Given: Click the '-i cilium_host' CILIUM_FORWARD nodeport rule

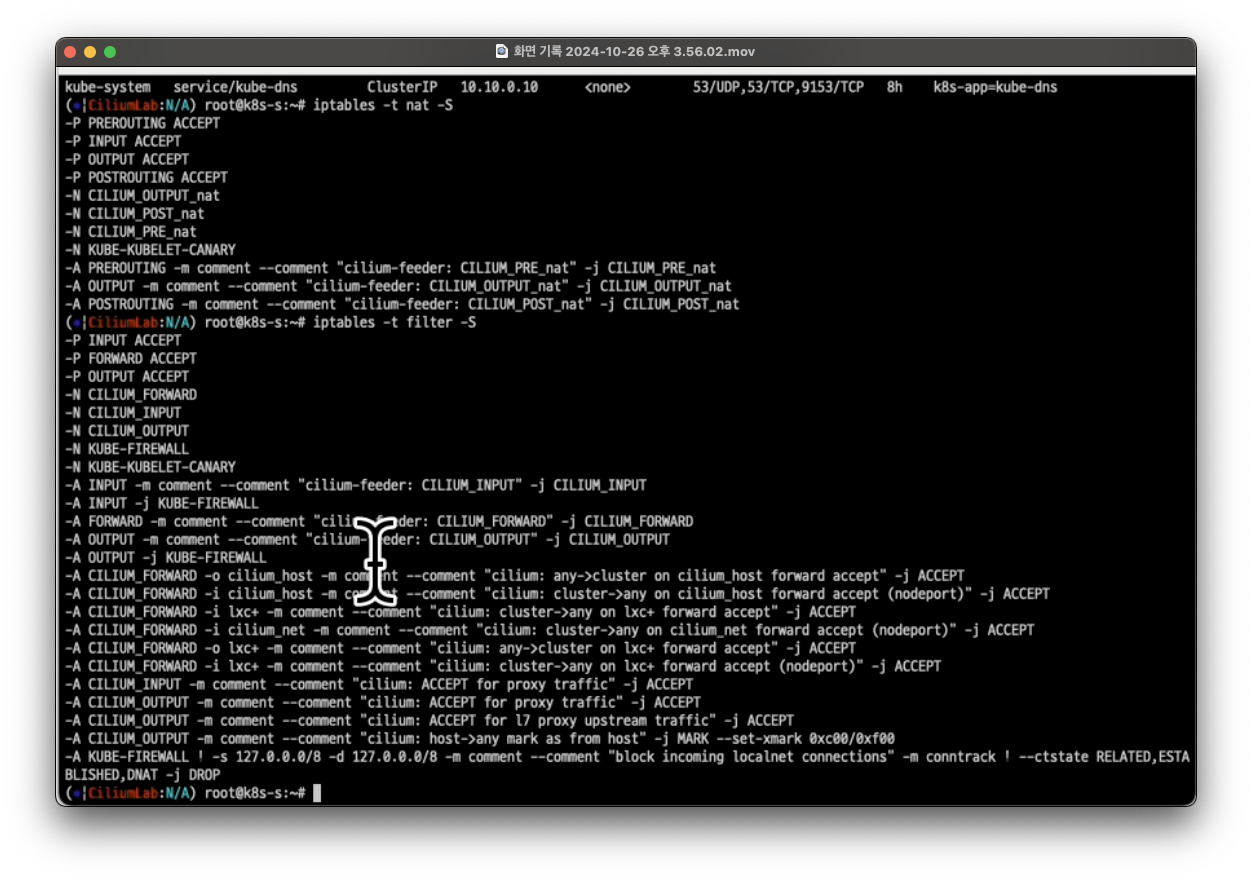Looking at the screenshot, I should coord(557,594).
